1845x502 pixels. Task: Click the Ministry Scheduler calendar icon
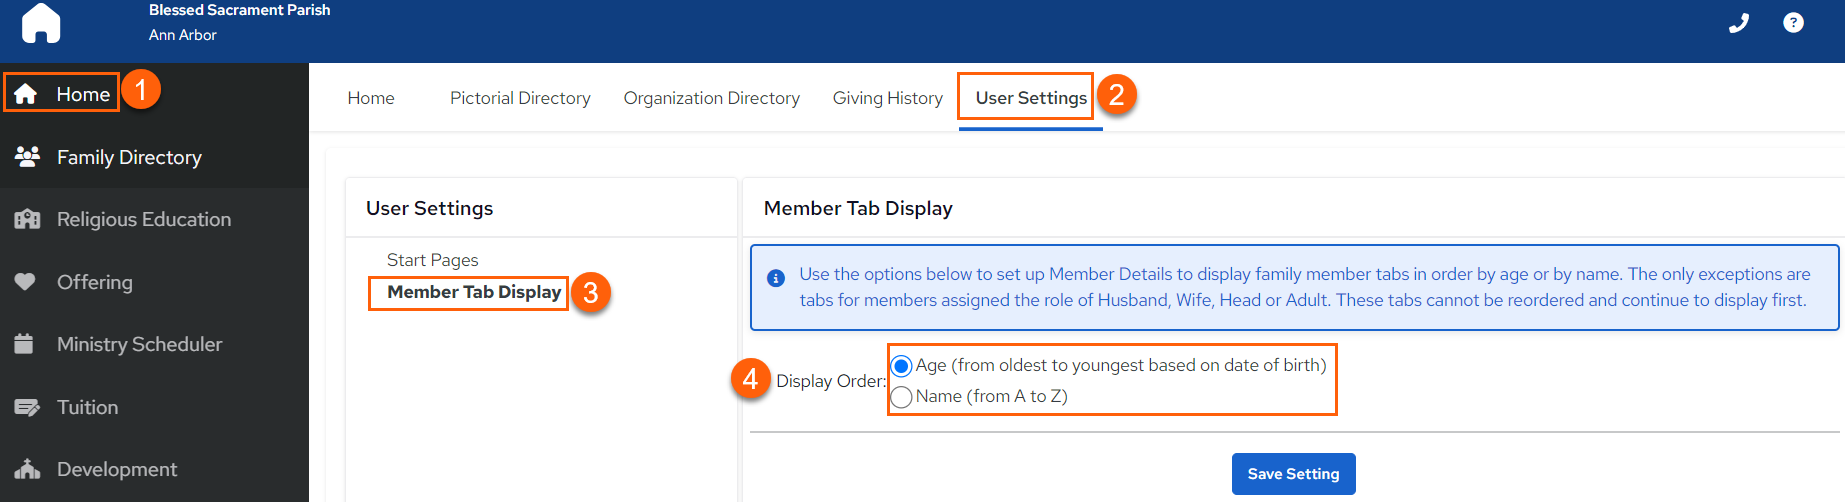pos(25,344)
